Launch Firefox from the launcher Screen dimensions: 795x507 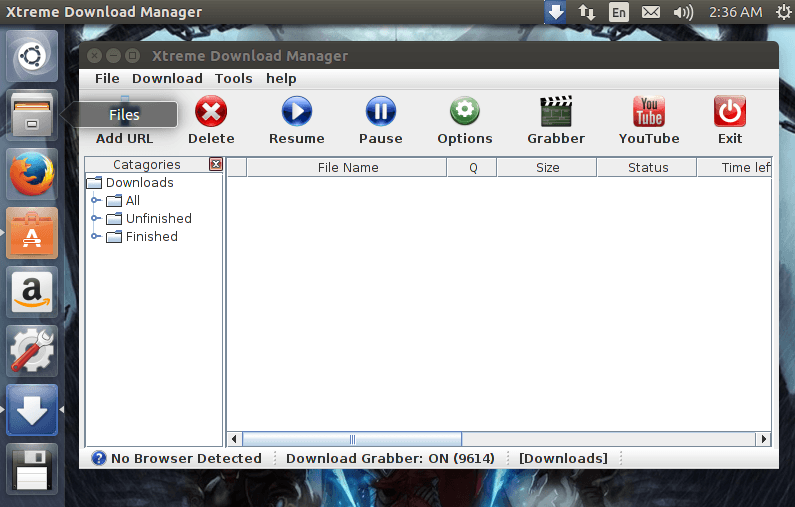coord(32,174)
